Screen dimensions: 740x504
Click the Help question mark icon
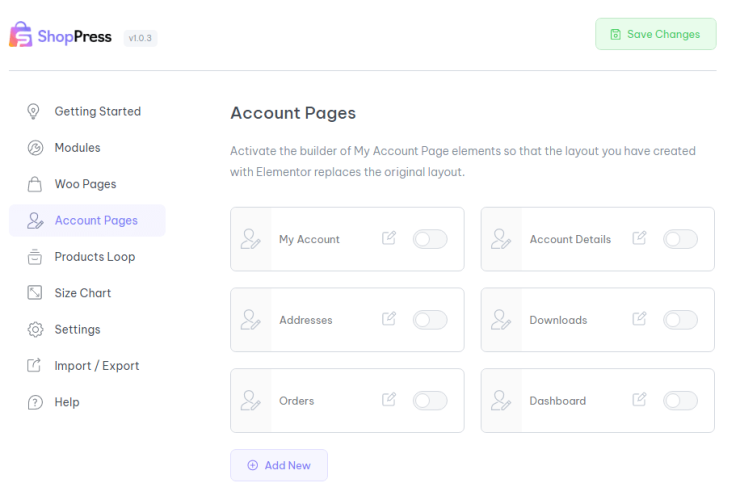tap(35, 402)
